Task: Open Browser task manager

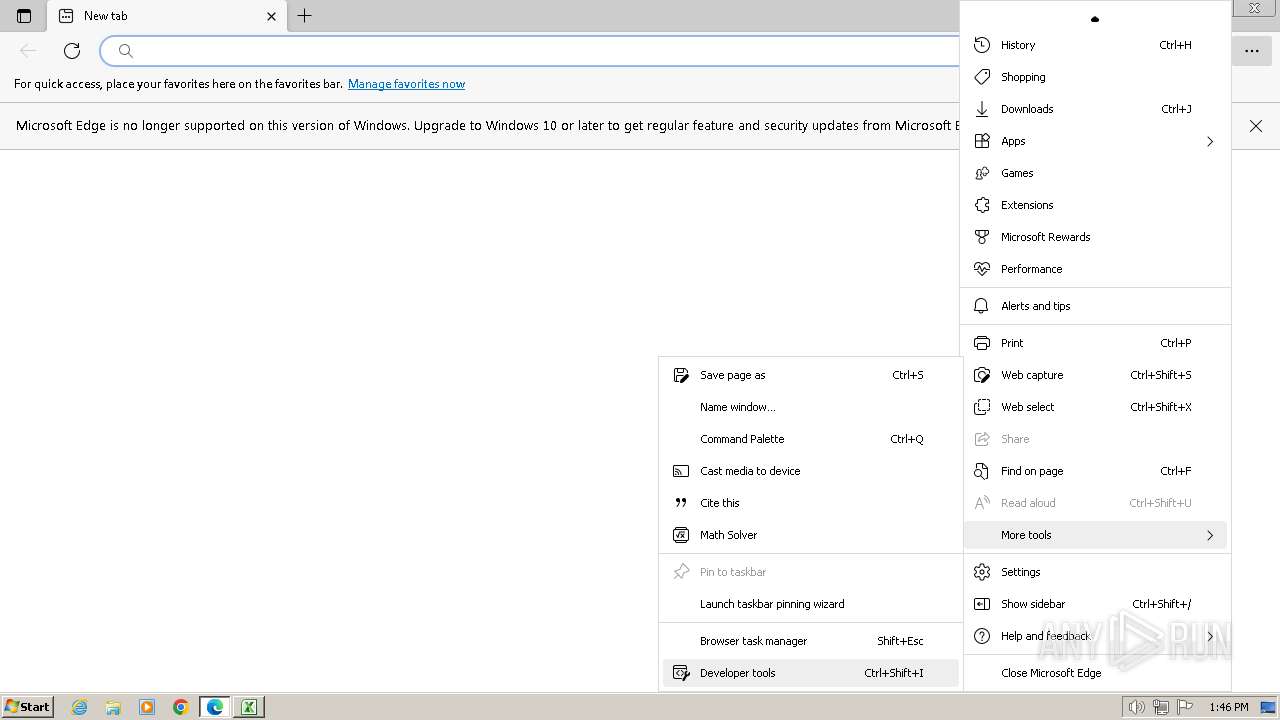Action: (810, 641)
